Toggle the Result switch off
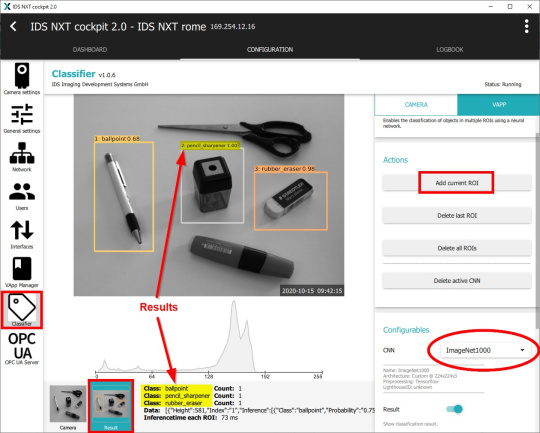The image size is (540, 433). pos(455,409)
